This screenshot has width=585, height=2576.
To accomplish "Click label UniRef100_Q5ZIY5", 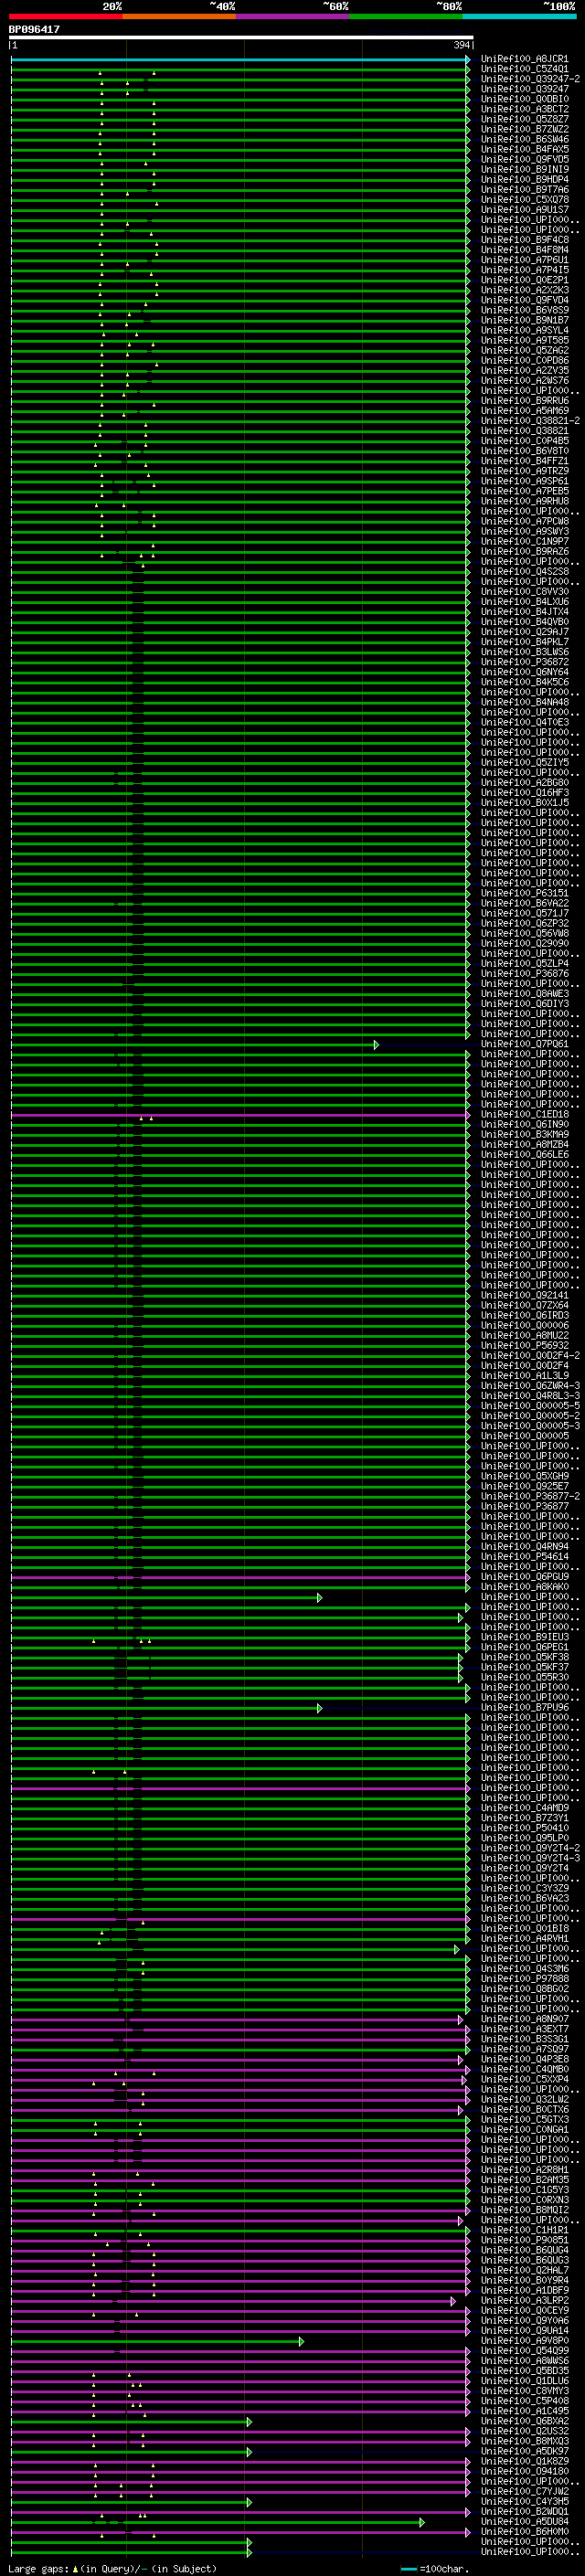I will click(x=525, y=763).
